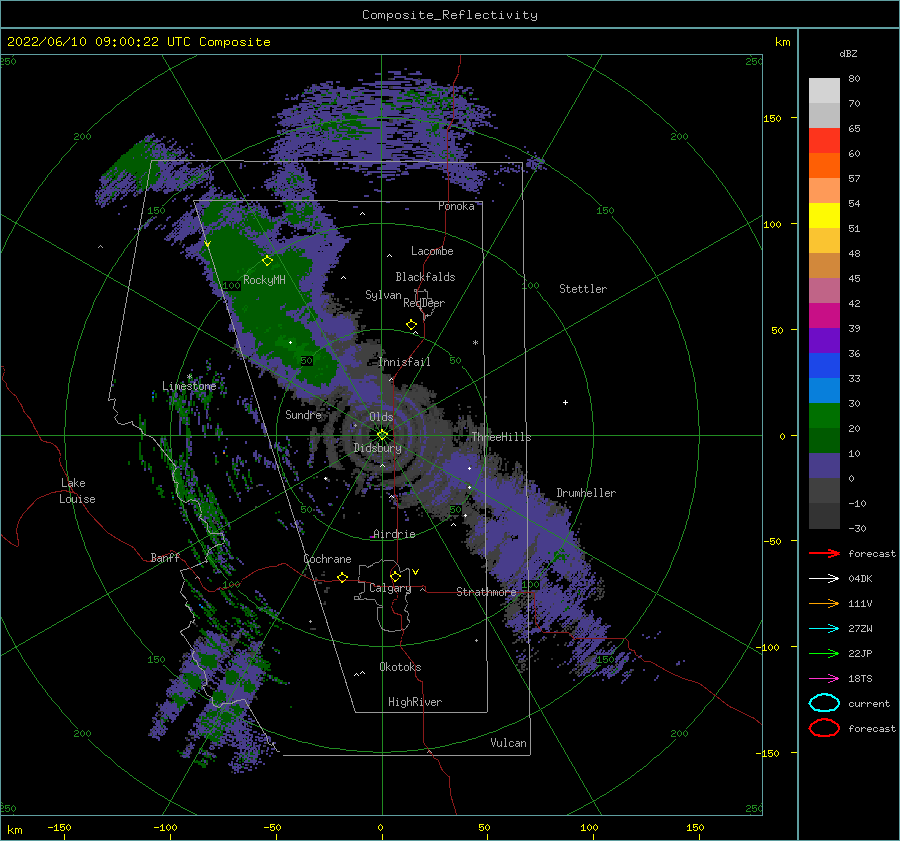Click the cyan current oval icon
900x841 pixels.
coord(824,703)
